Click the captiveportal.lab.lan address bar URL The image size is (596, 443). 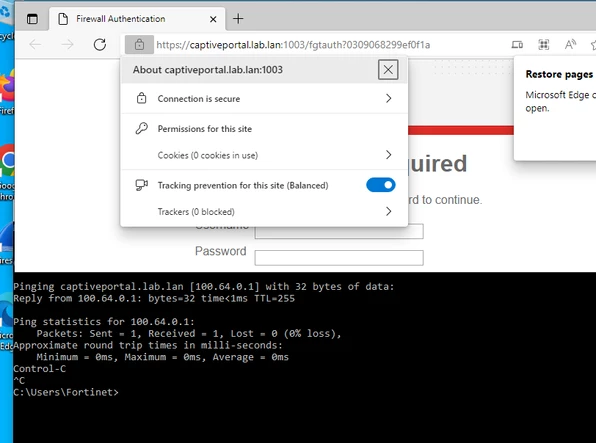pos(293,45)
